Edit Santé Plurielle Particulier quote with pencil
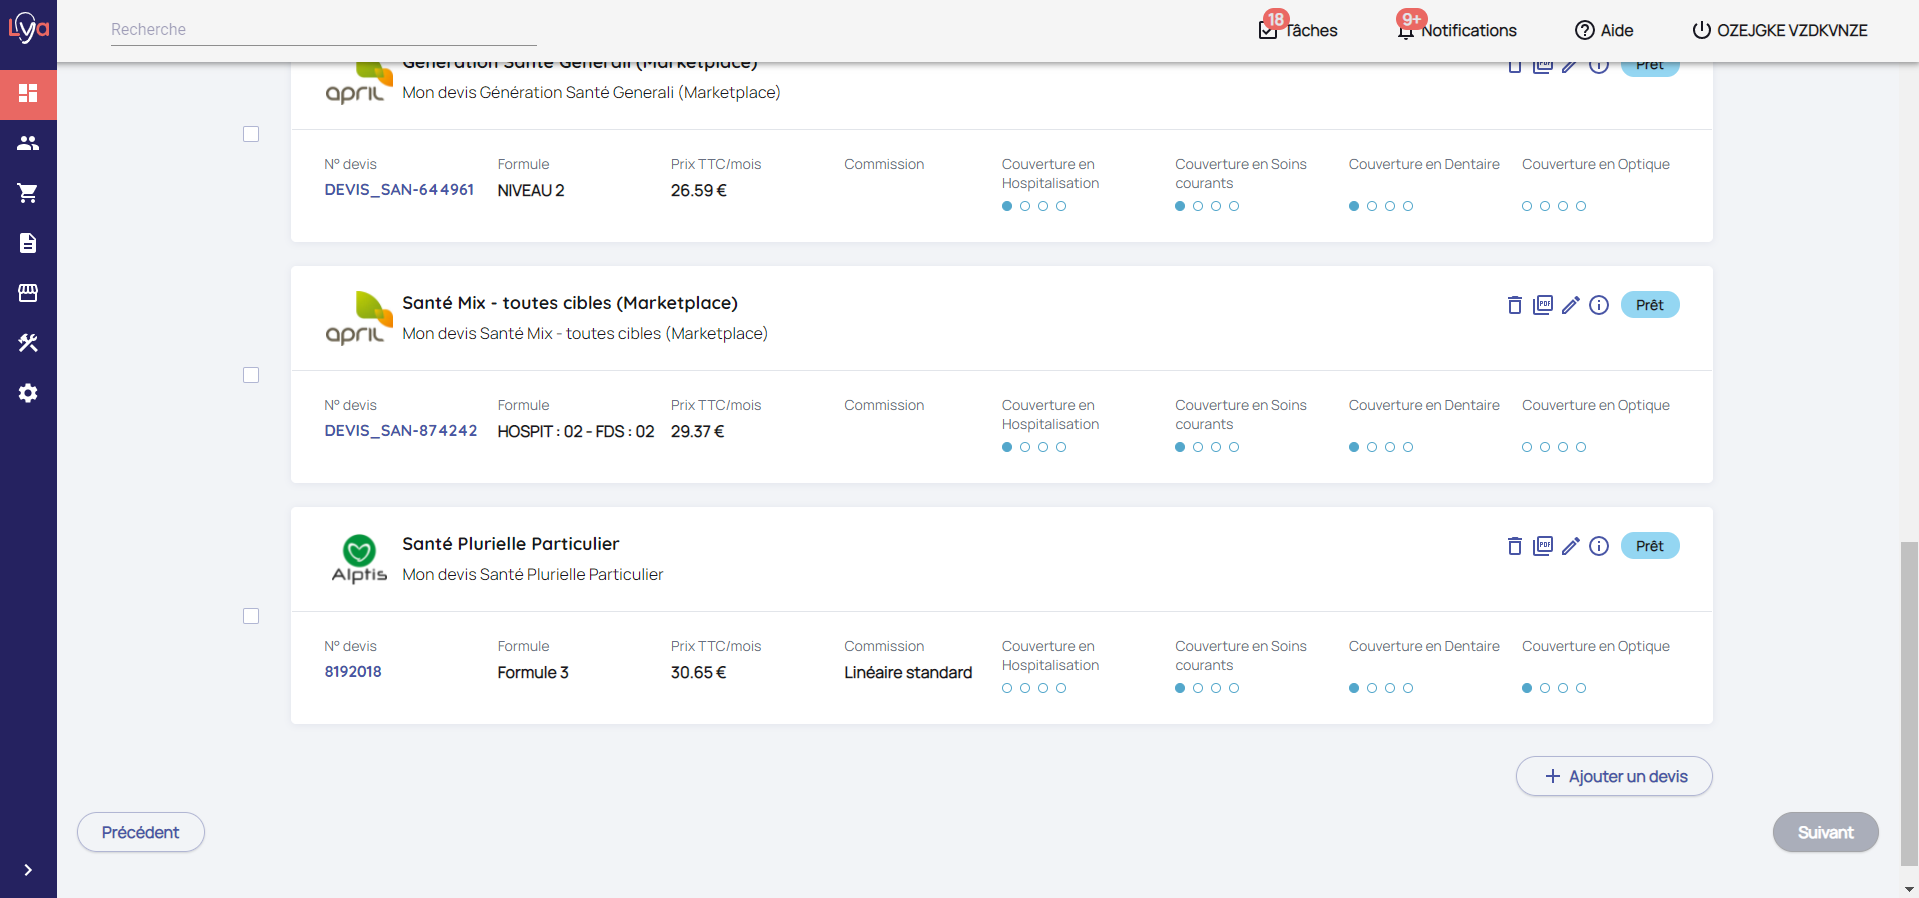The height and width of the screenshot is (898, 1919). (1570, 546)
